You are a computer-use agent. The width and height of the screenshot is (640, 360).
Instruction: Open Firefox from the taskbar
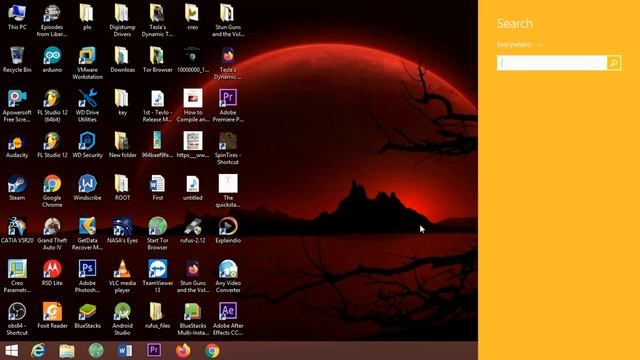pyautogui.click(x=183, y=351)
